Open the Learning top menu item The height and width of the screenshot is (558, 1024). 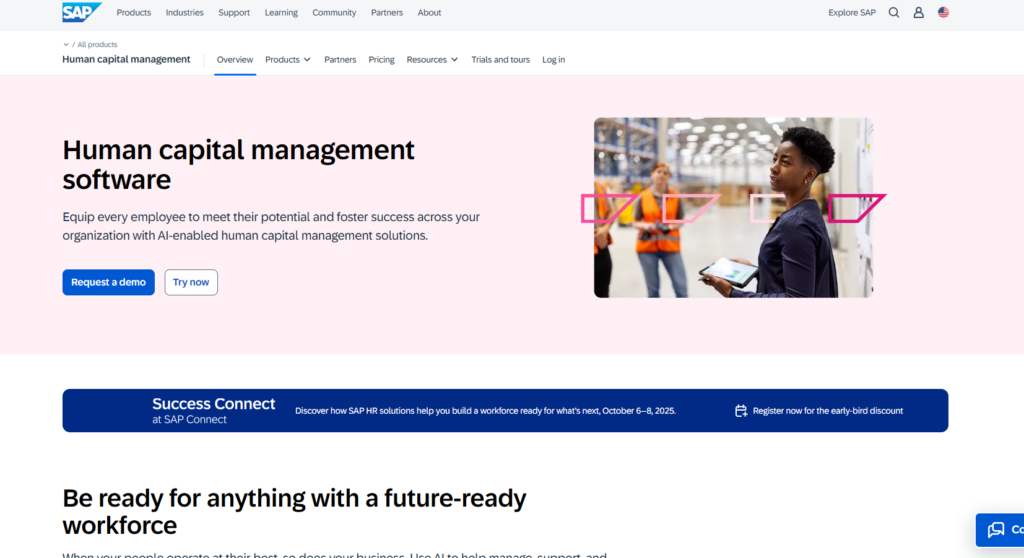pyautogui.click(x=281, y=13)
